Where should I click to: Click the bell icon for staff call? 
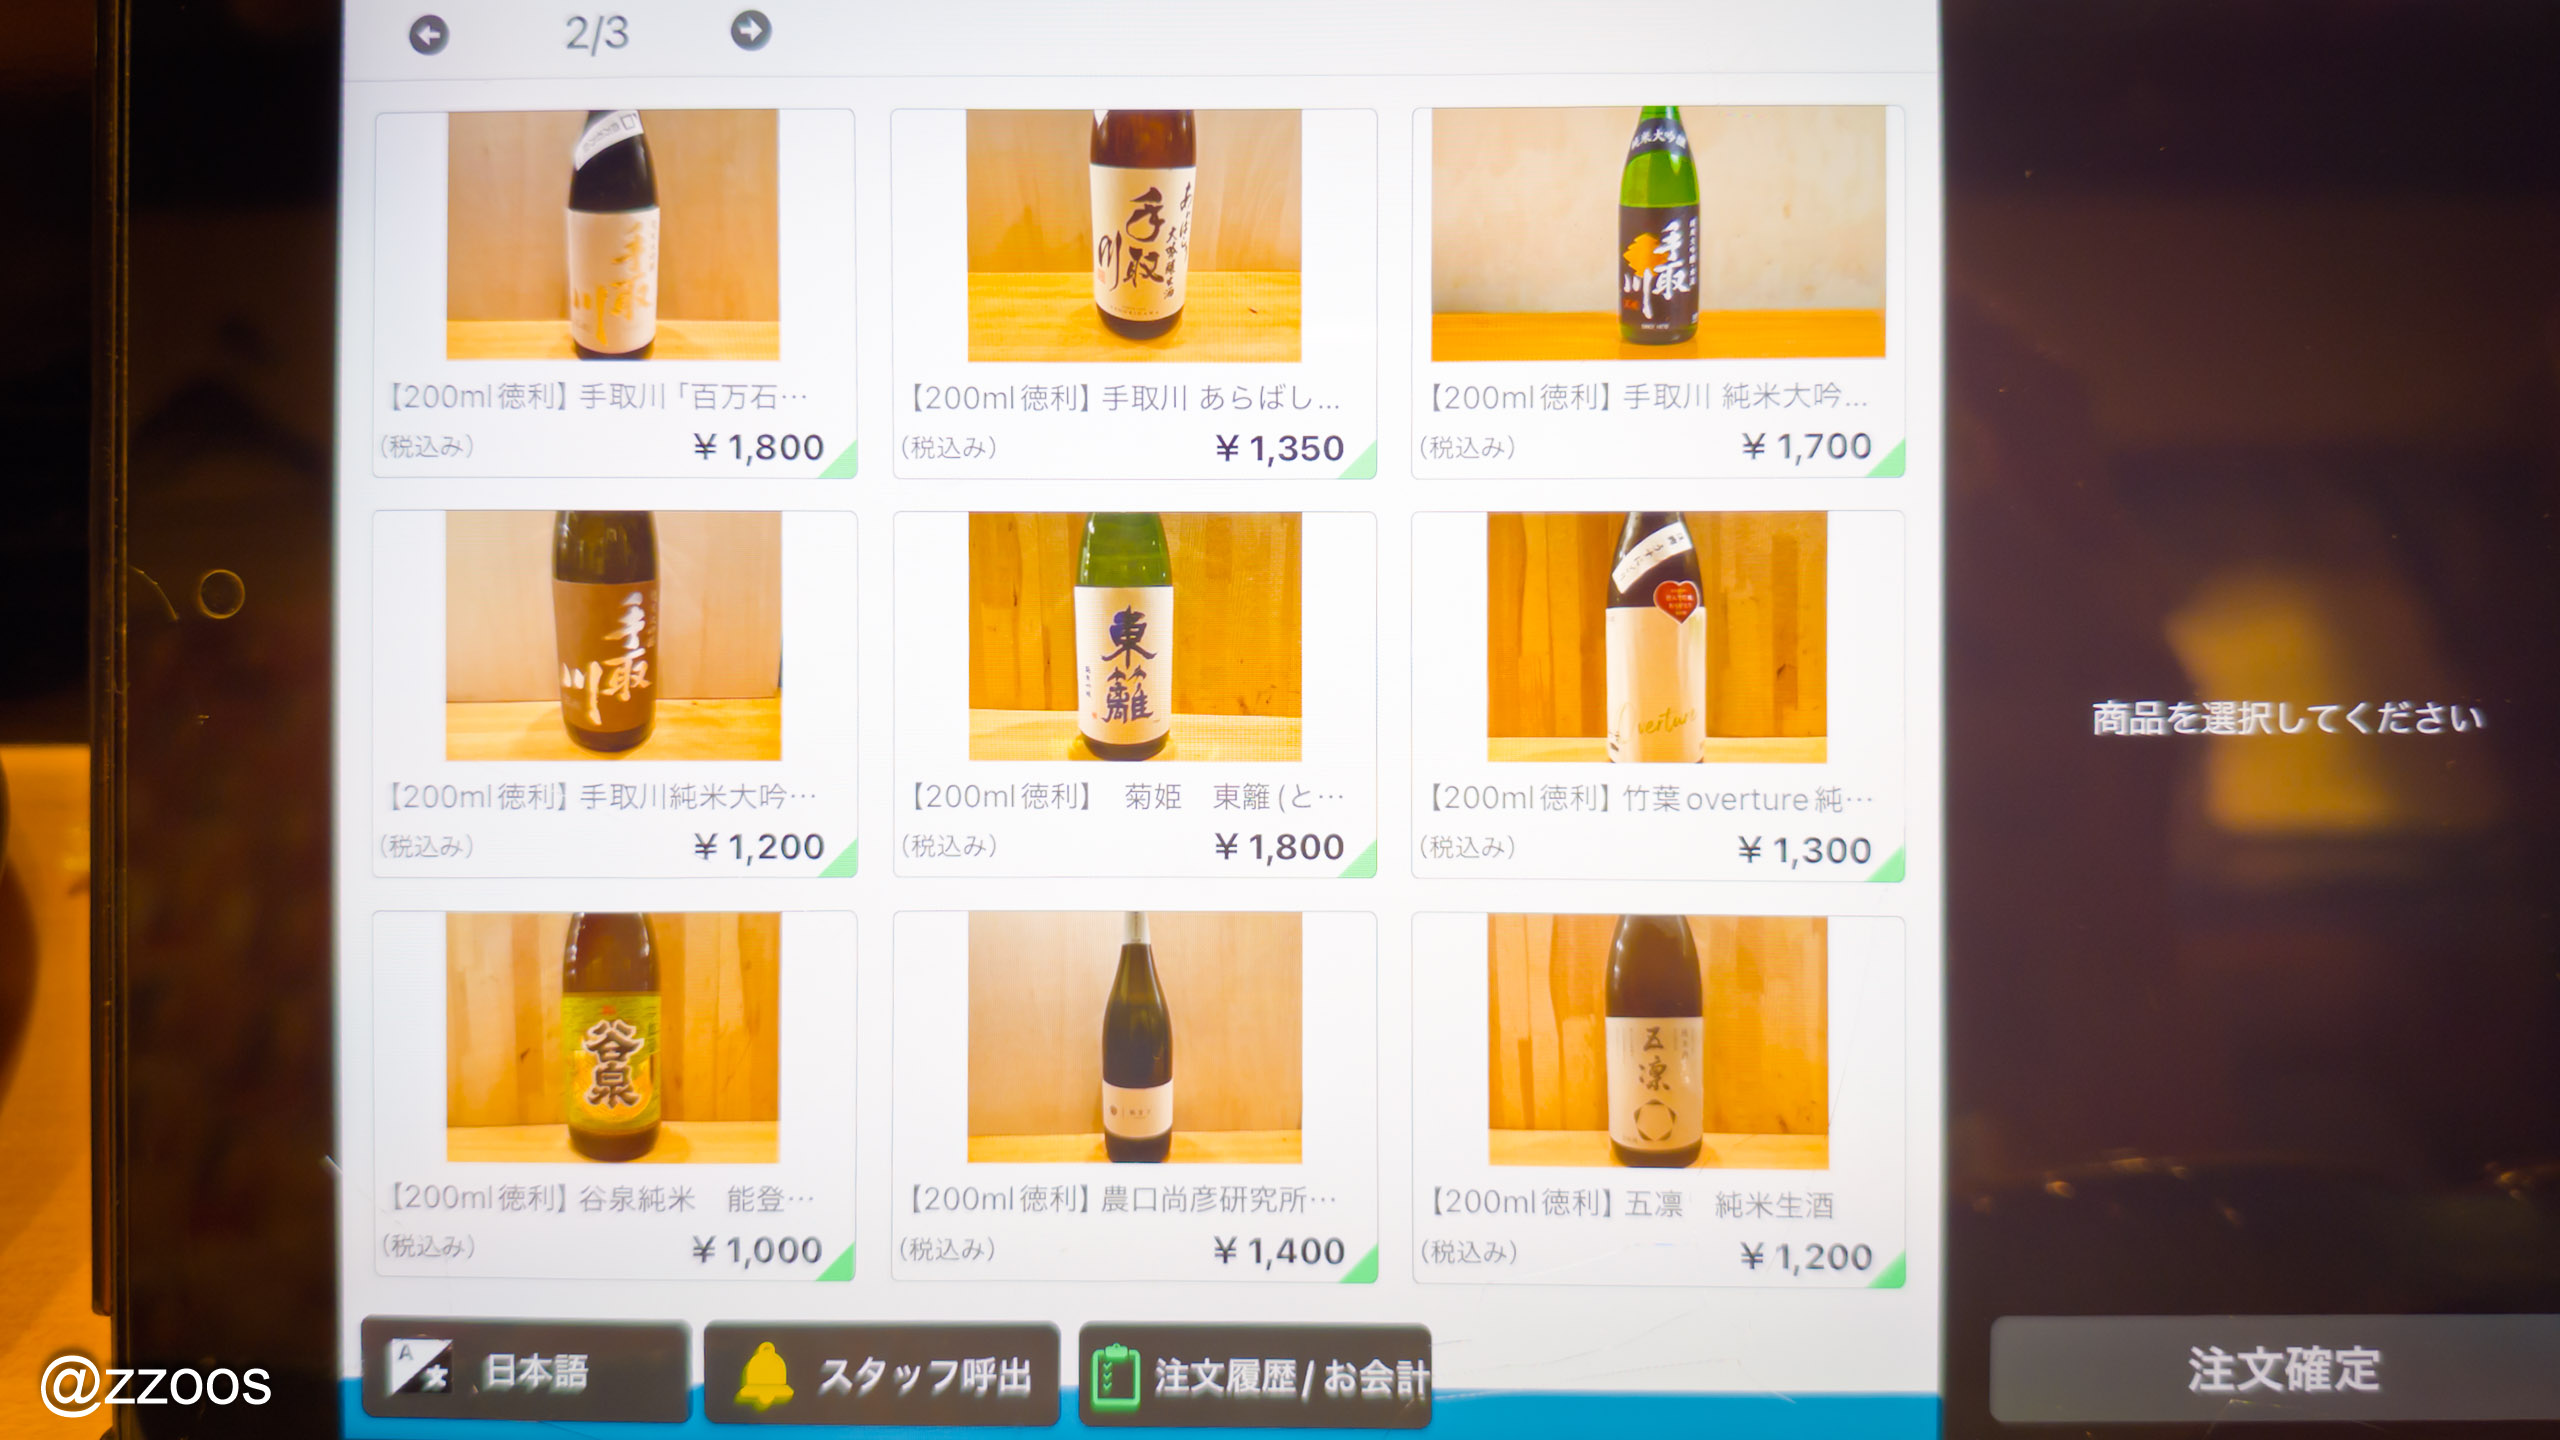pyautogui.click(x=765, y=1375)
